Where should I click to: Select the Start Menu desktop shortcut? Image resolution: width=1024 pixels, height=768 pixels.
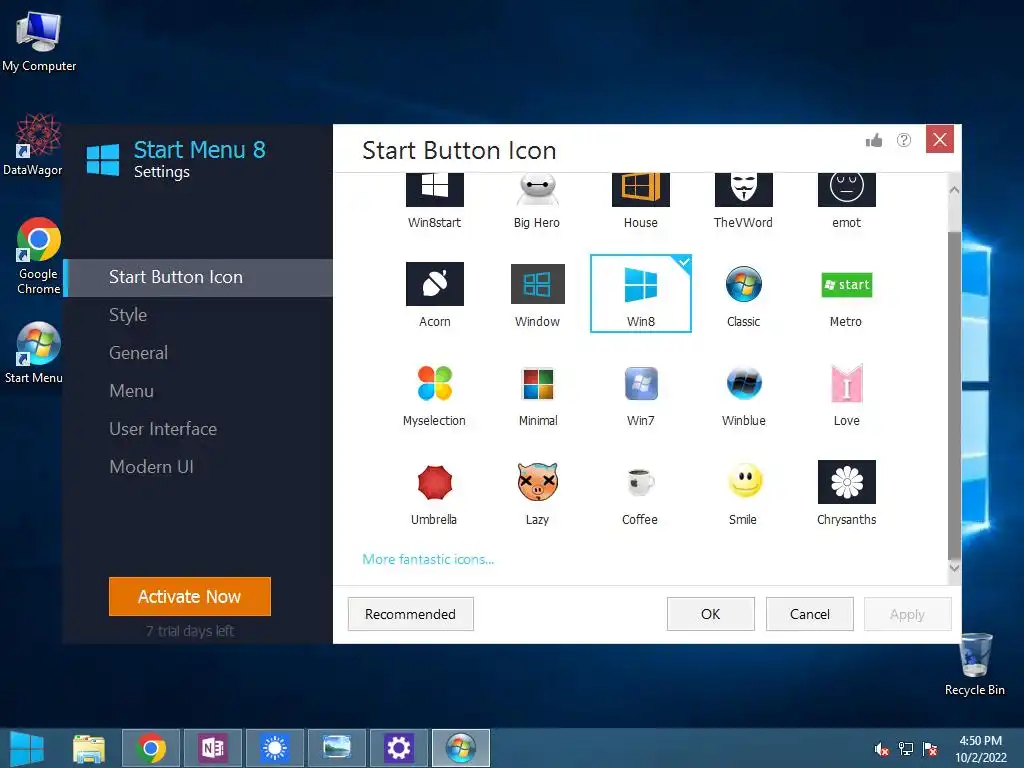[34, 353]
